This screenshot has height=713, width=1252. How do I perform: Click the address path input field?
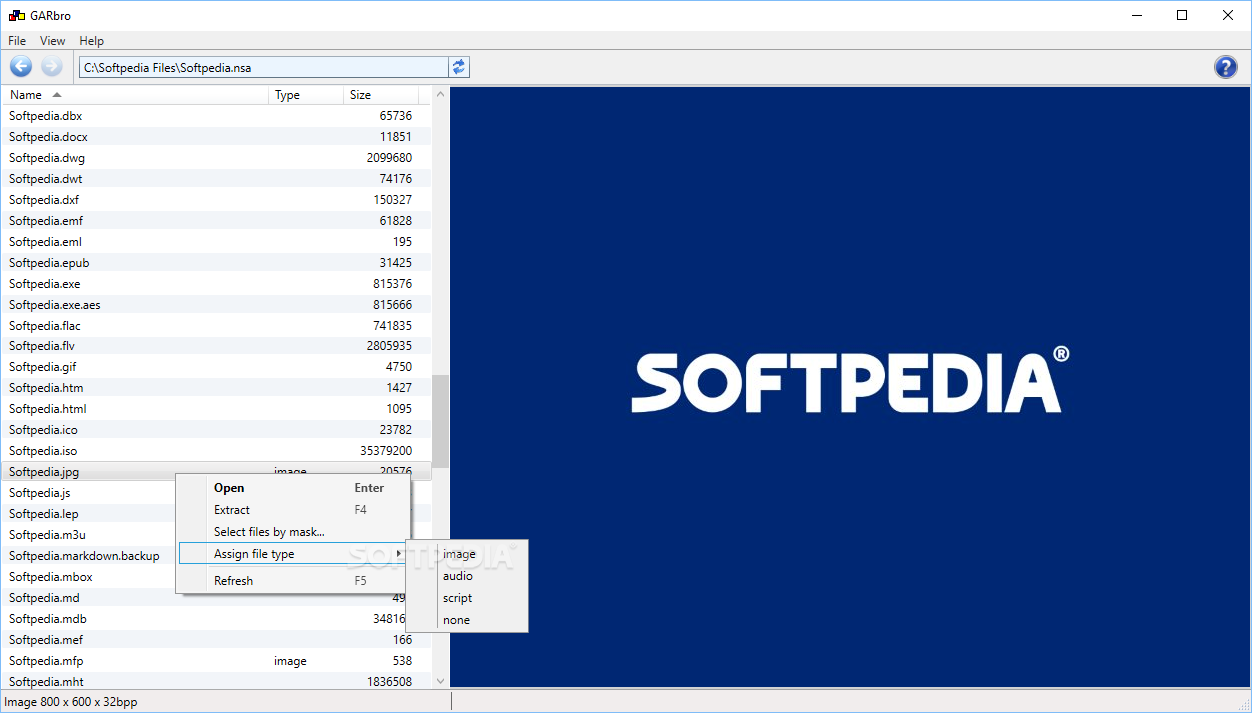point(264,67)
